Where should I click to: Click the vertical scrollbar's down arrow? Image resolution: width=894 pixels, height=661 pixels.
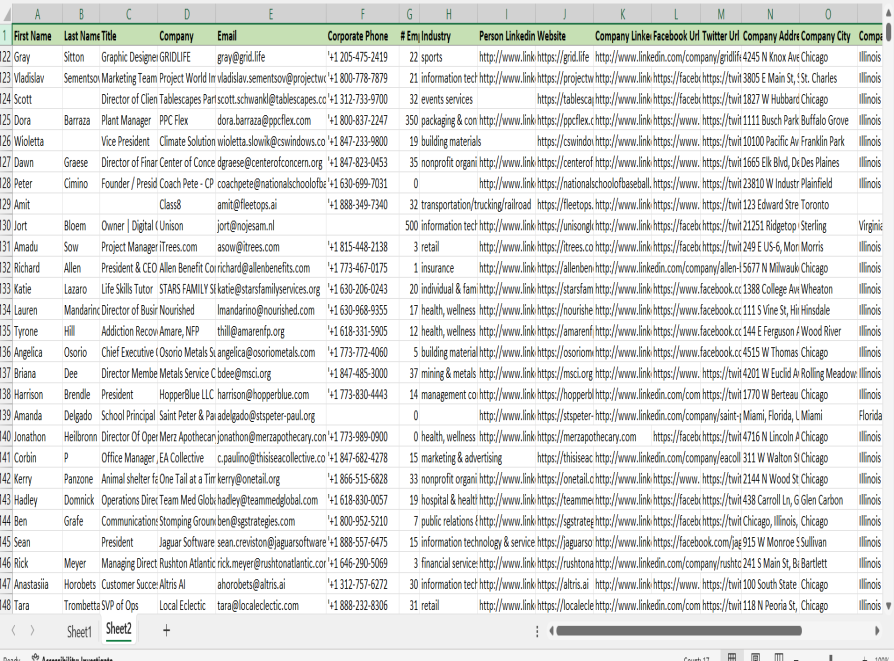click(x=888, y=606)
